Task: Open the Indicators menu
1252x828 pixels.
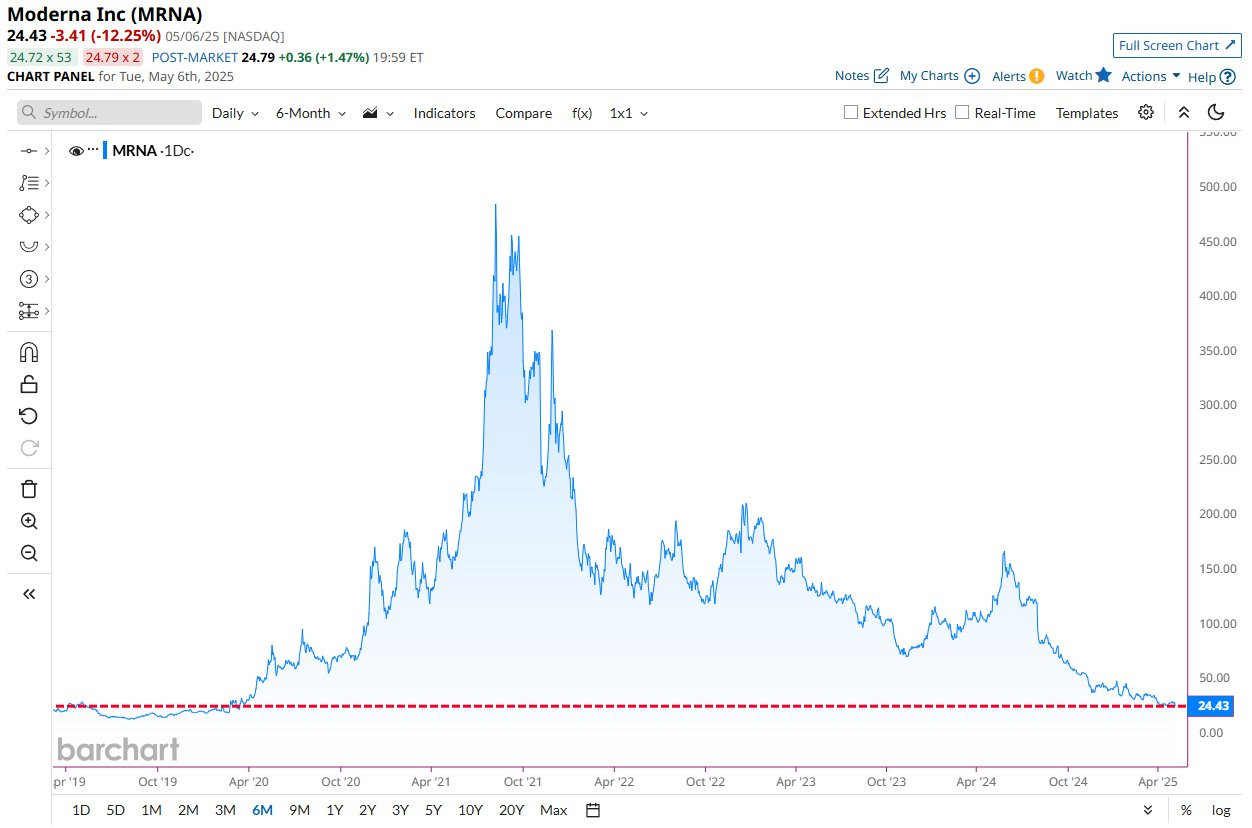Action: click(444, 113)
